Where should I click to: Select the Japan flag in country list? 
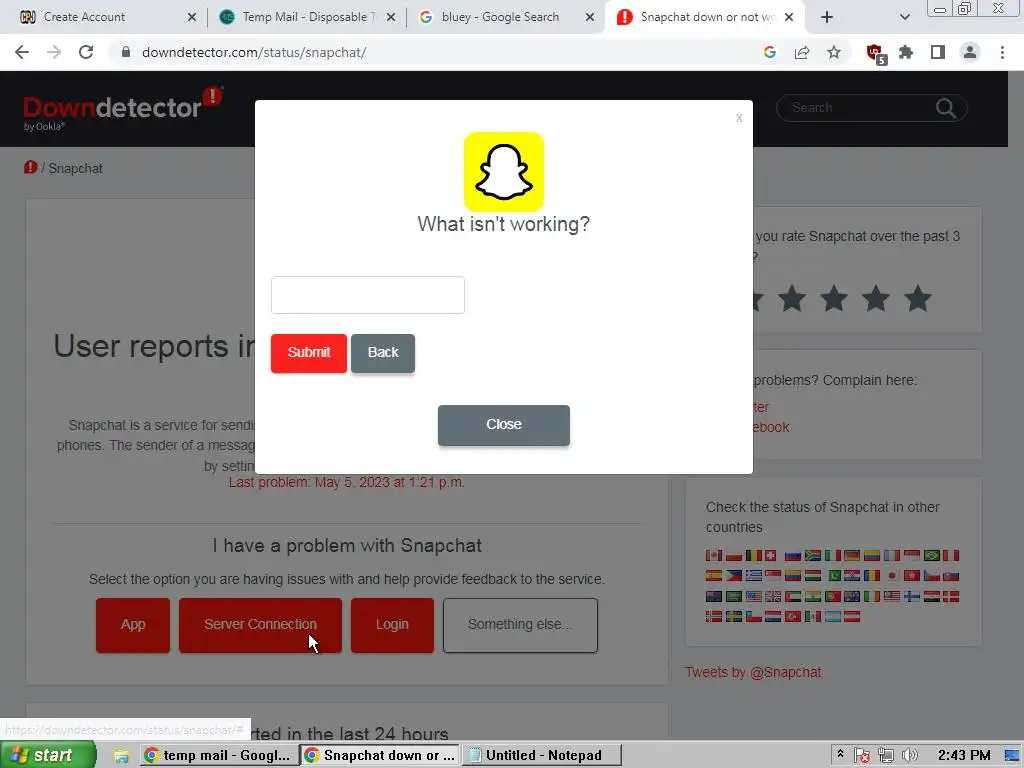coord(891,576)
